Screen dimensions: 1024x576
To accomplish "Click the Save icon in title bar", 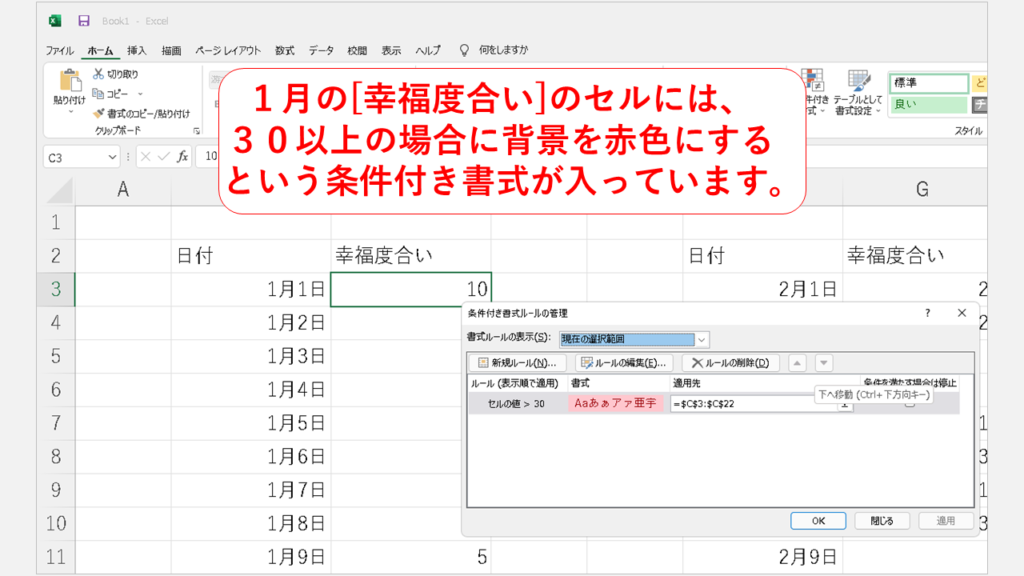I will [x=83, y=20].
